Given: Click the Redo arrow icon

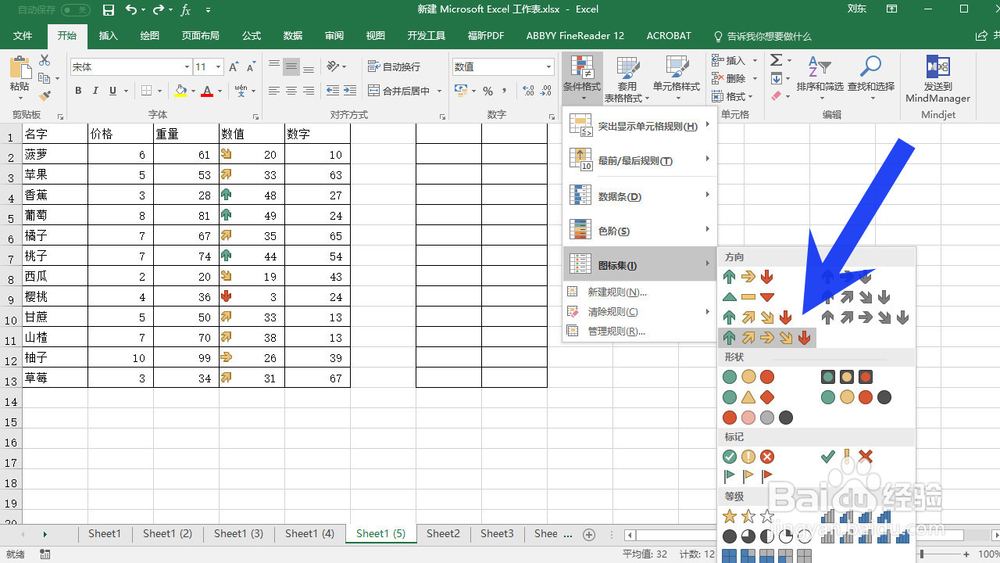Looking at the screenshot, I should [158, 10].
